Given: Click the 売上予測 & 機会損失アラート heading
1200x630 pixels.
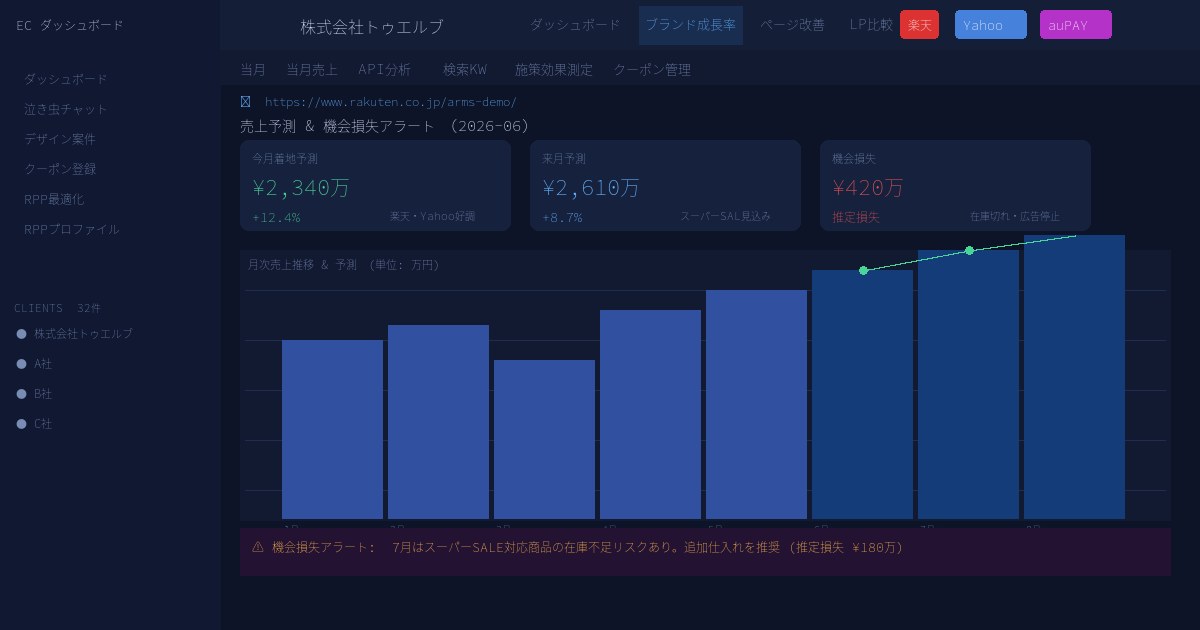Looking at the screenshot, I should 385,126.
